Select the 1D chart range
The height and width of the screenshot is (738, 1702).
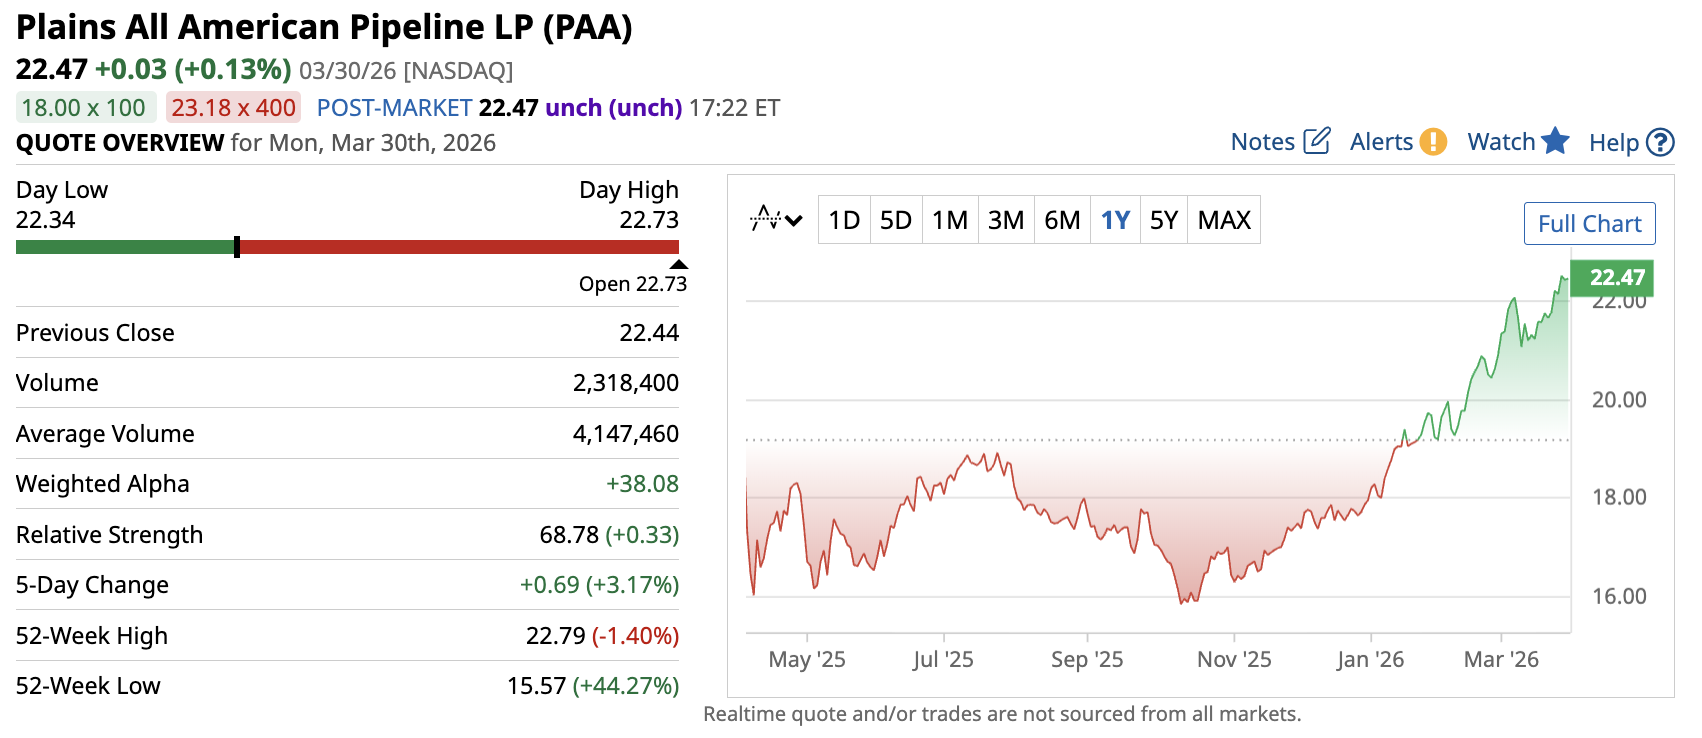[844, 220]
